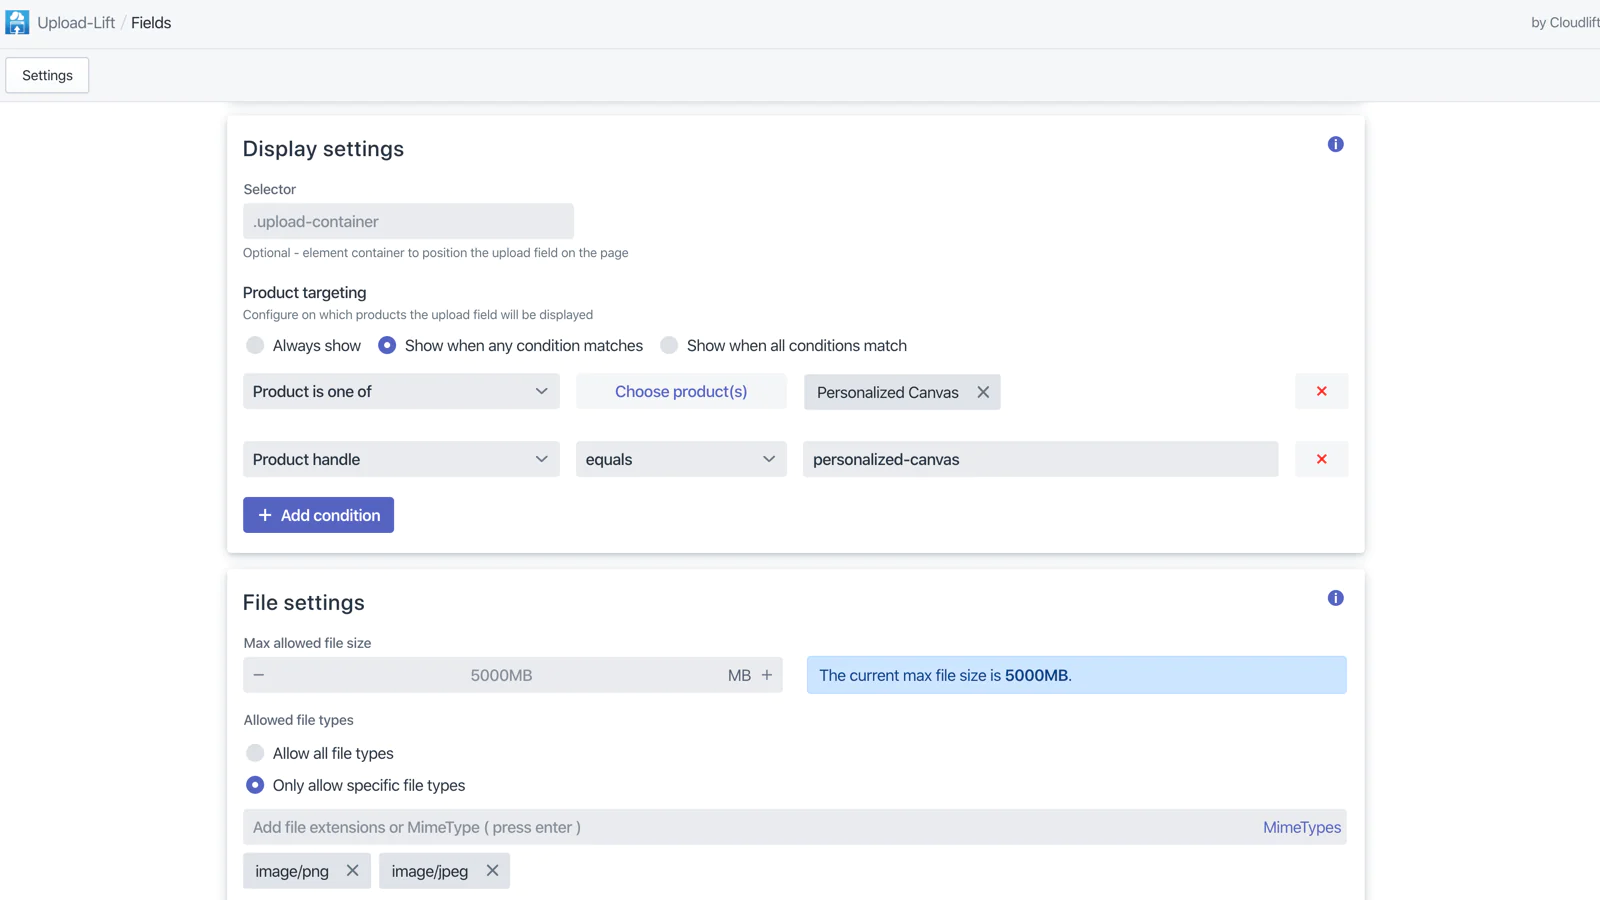The width and height of the screenshot is (1600, 900).
Task: Increase max file size with plus
Action: 767,675
